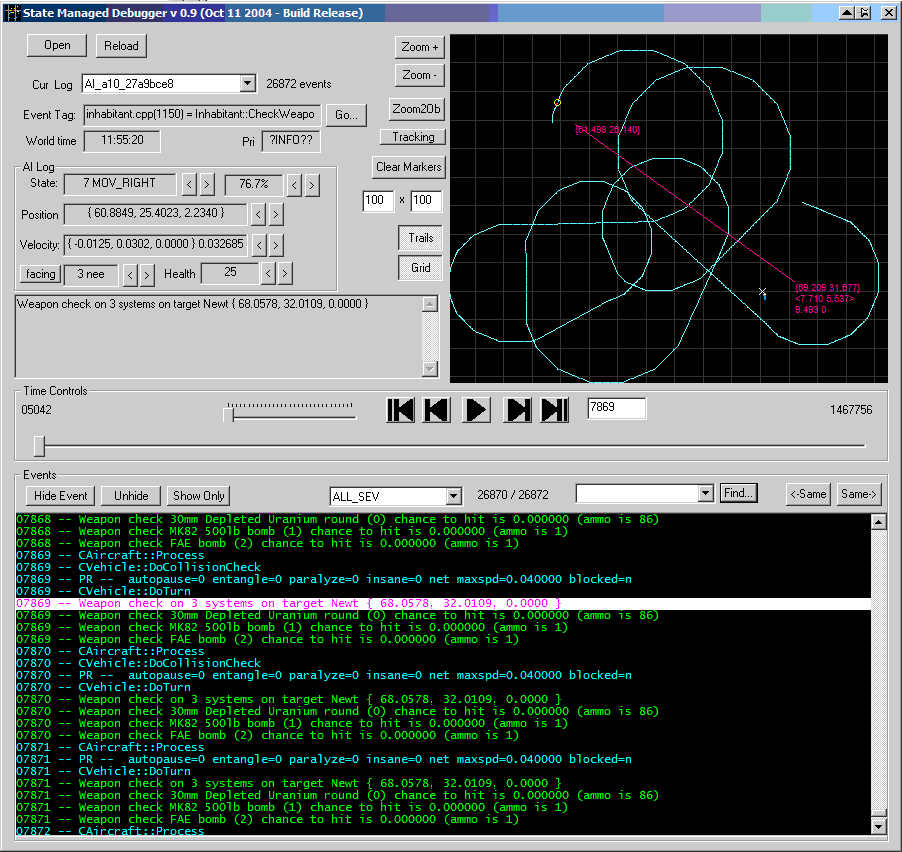Viewport: 902px width, 852px height.
Task: Toggle the Trails display button
Action: coord(420,238)
